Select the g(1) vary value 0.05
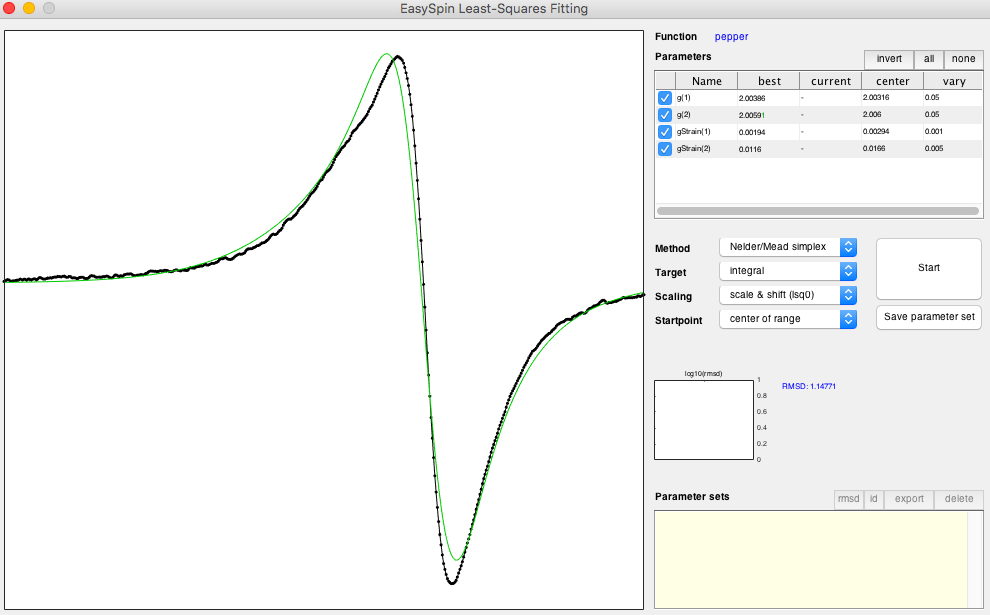The image size is (990, 615). [x=931, y=97]
